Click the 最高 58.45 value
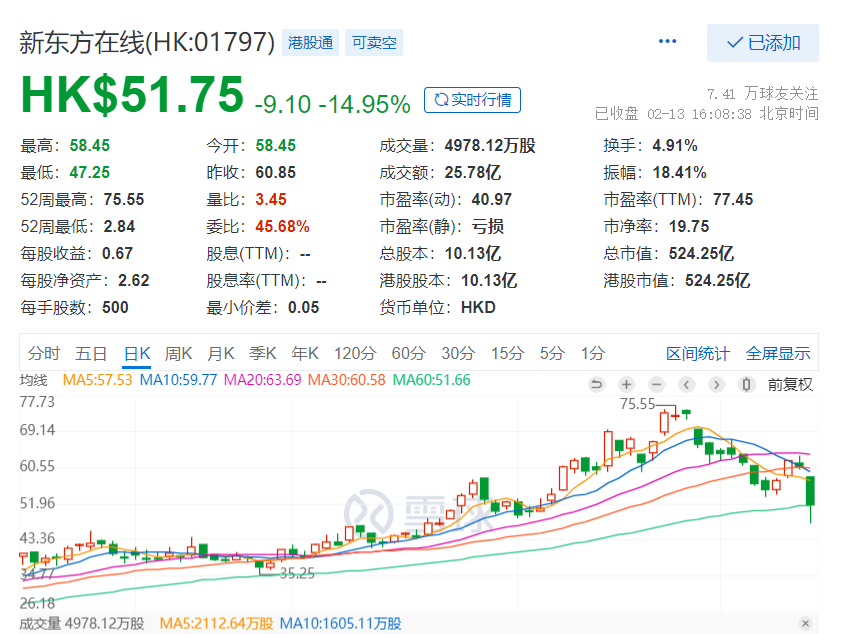 89,145
